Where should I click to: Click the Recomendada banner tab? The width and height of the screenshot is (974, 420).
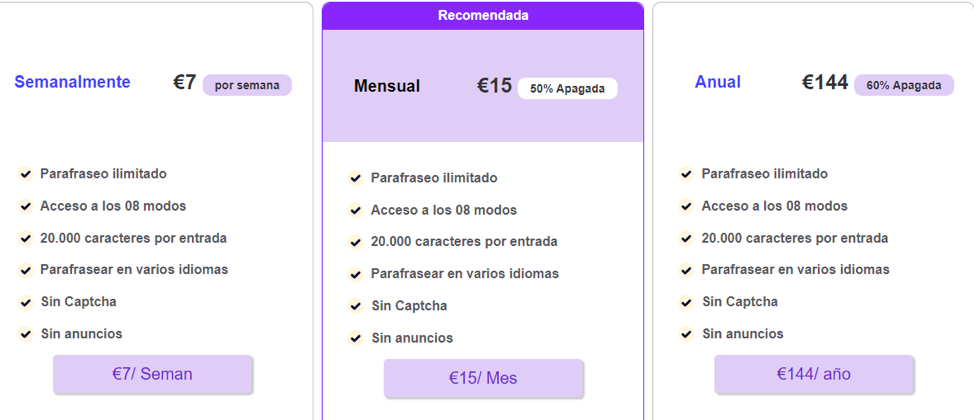click(x=483, y=16)
